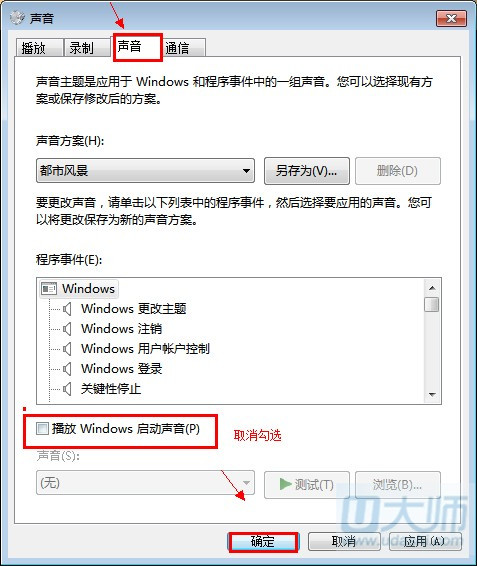Click the sound dialog title bar icon
Screen dimensions: 477x566
click(17, 17)
